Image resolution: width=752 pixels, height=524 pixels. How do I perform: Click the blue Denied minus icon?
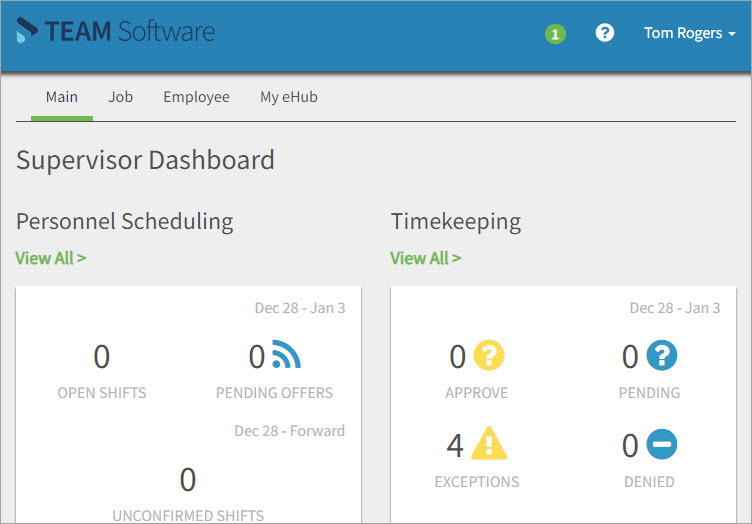pyautogui.click(x=661, y=444)
